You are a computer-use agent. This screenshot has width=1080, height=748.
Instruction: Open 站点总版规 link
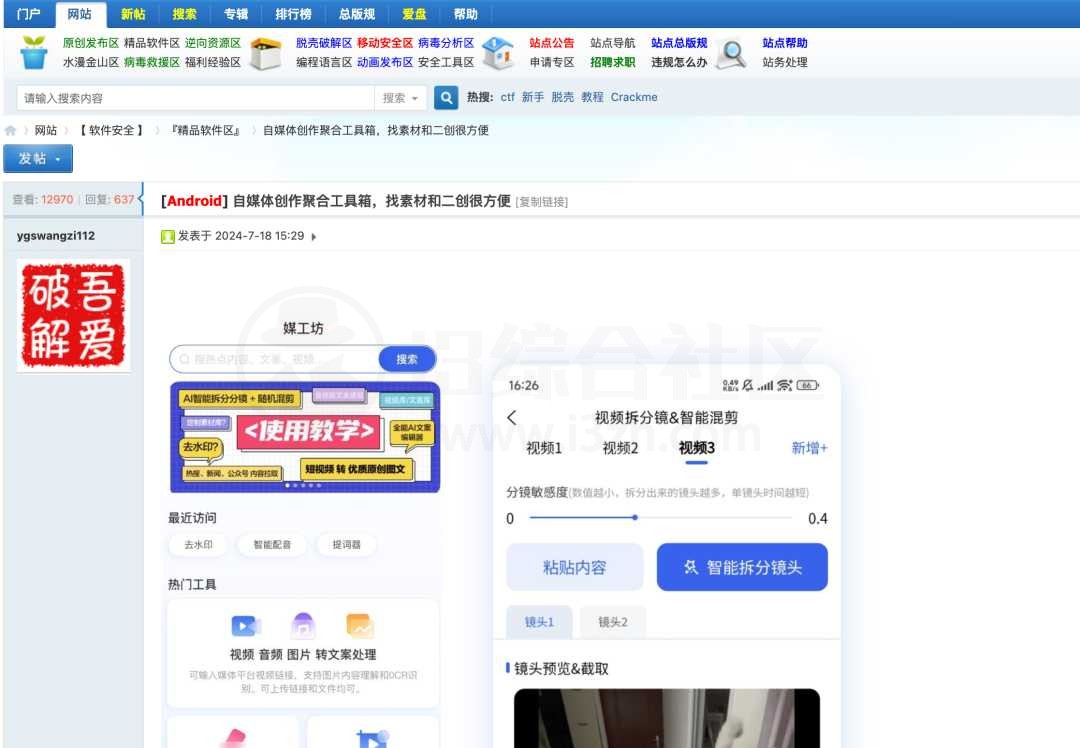pos(679,43)
